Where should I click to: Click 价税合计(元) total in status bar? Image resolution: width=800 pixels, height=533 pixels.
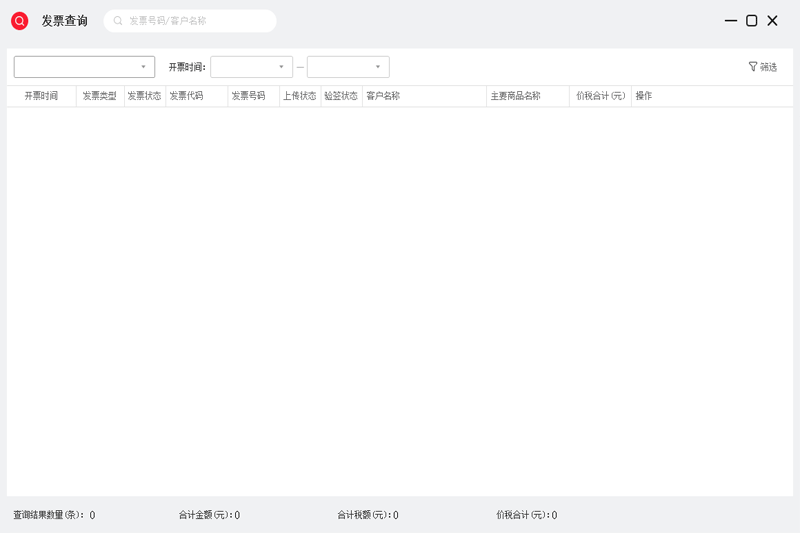point(527,515)
